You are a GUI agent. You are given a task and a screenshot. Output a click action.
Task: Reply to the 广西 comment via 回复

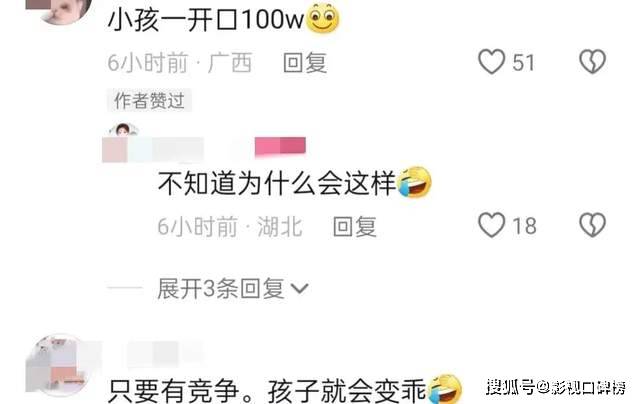click(305, 63)
